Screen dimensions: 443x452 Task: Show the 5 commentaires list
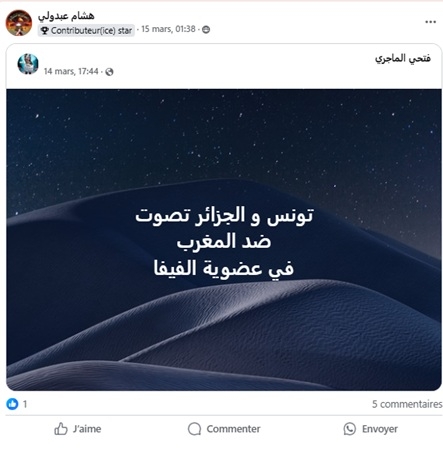(407, 404)
